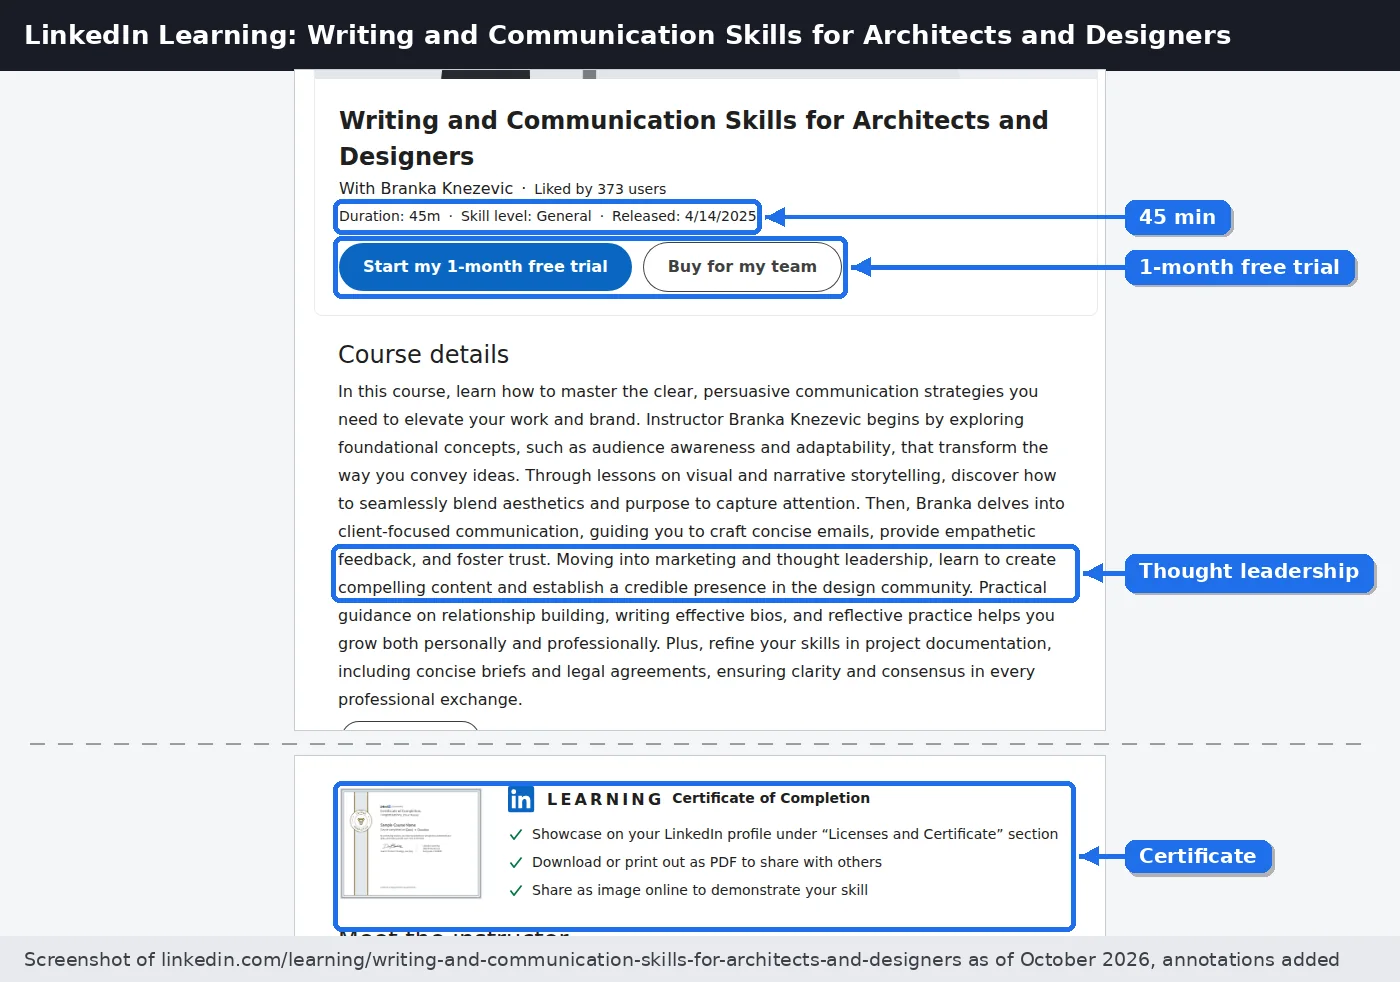Click the LEARNING wordmark text
This screenshot has width=1400, height=982.
(604, 799)
